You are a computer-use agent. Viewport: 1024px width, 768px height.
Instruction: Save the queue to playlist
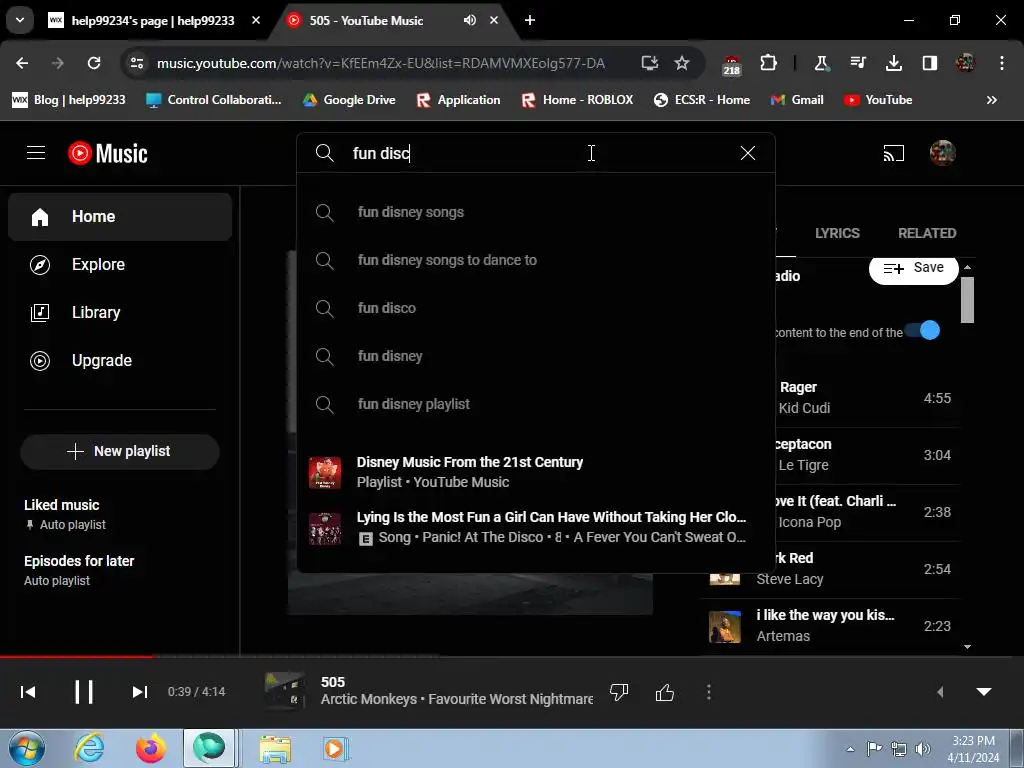click(913, 268)
